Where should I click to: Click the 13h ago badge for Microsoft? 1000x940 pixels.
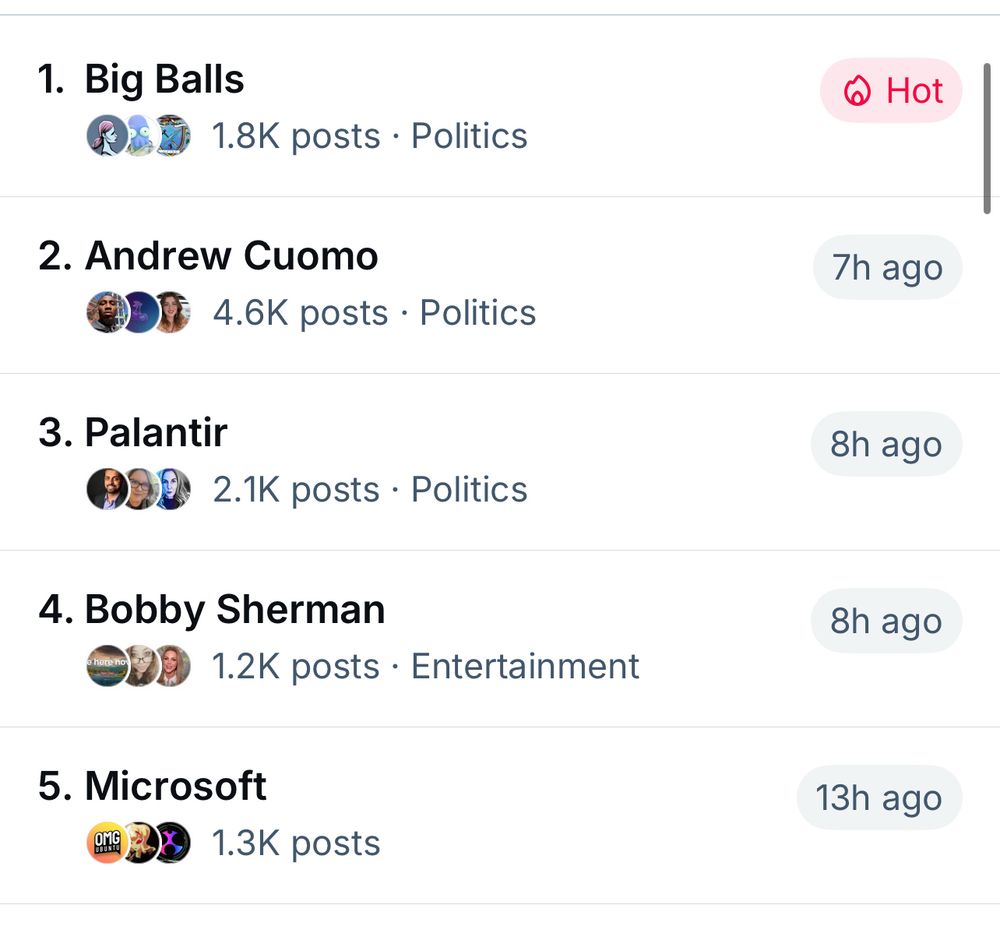(x=879, y=798)
